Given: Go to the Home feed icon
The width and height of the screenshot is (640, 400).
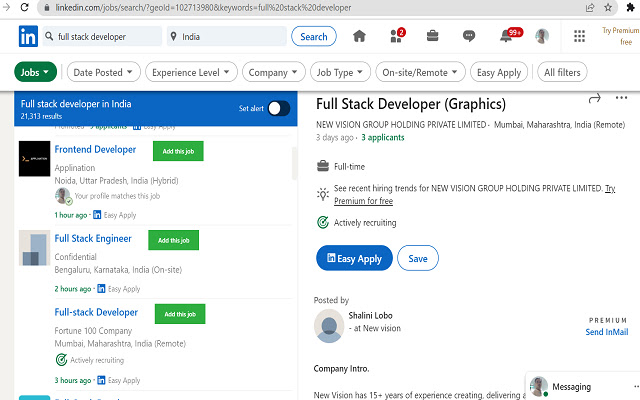Looking at the screenshot, I should coord(359,36).
